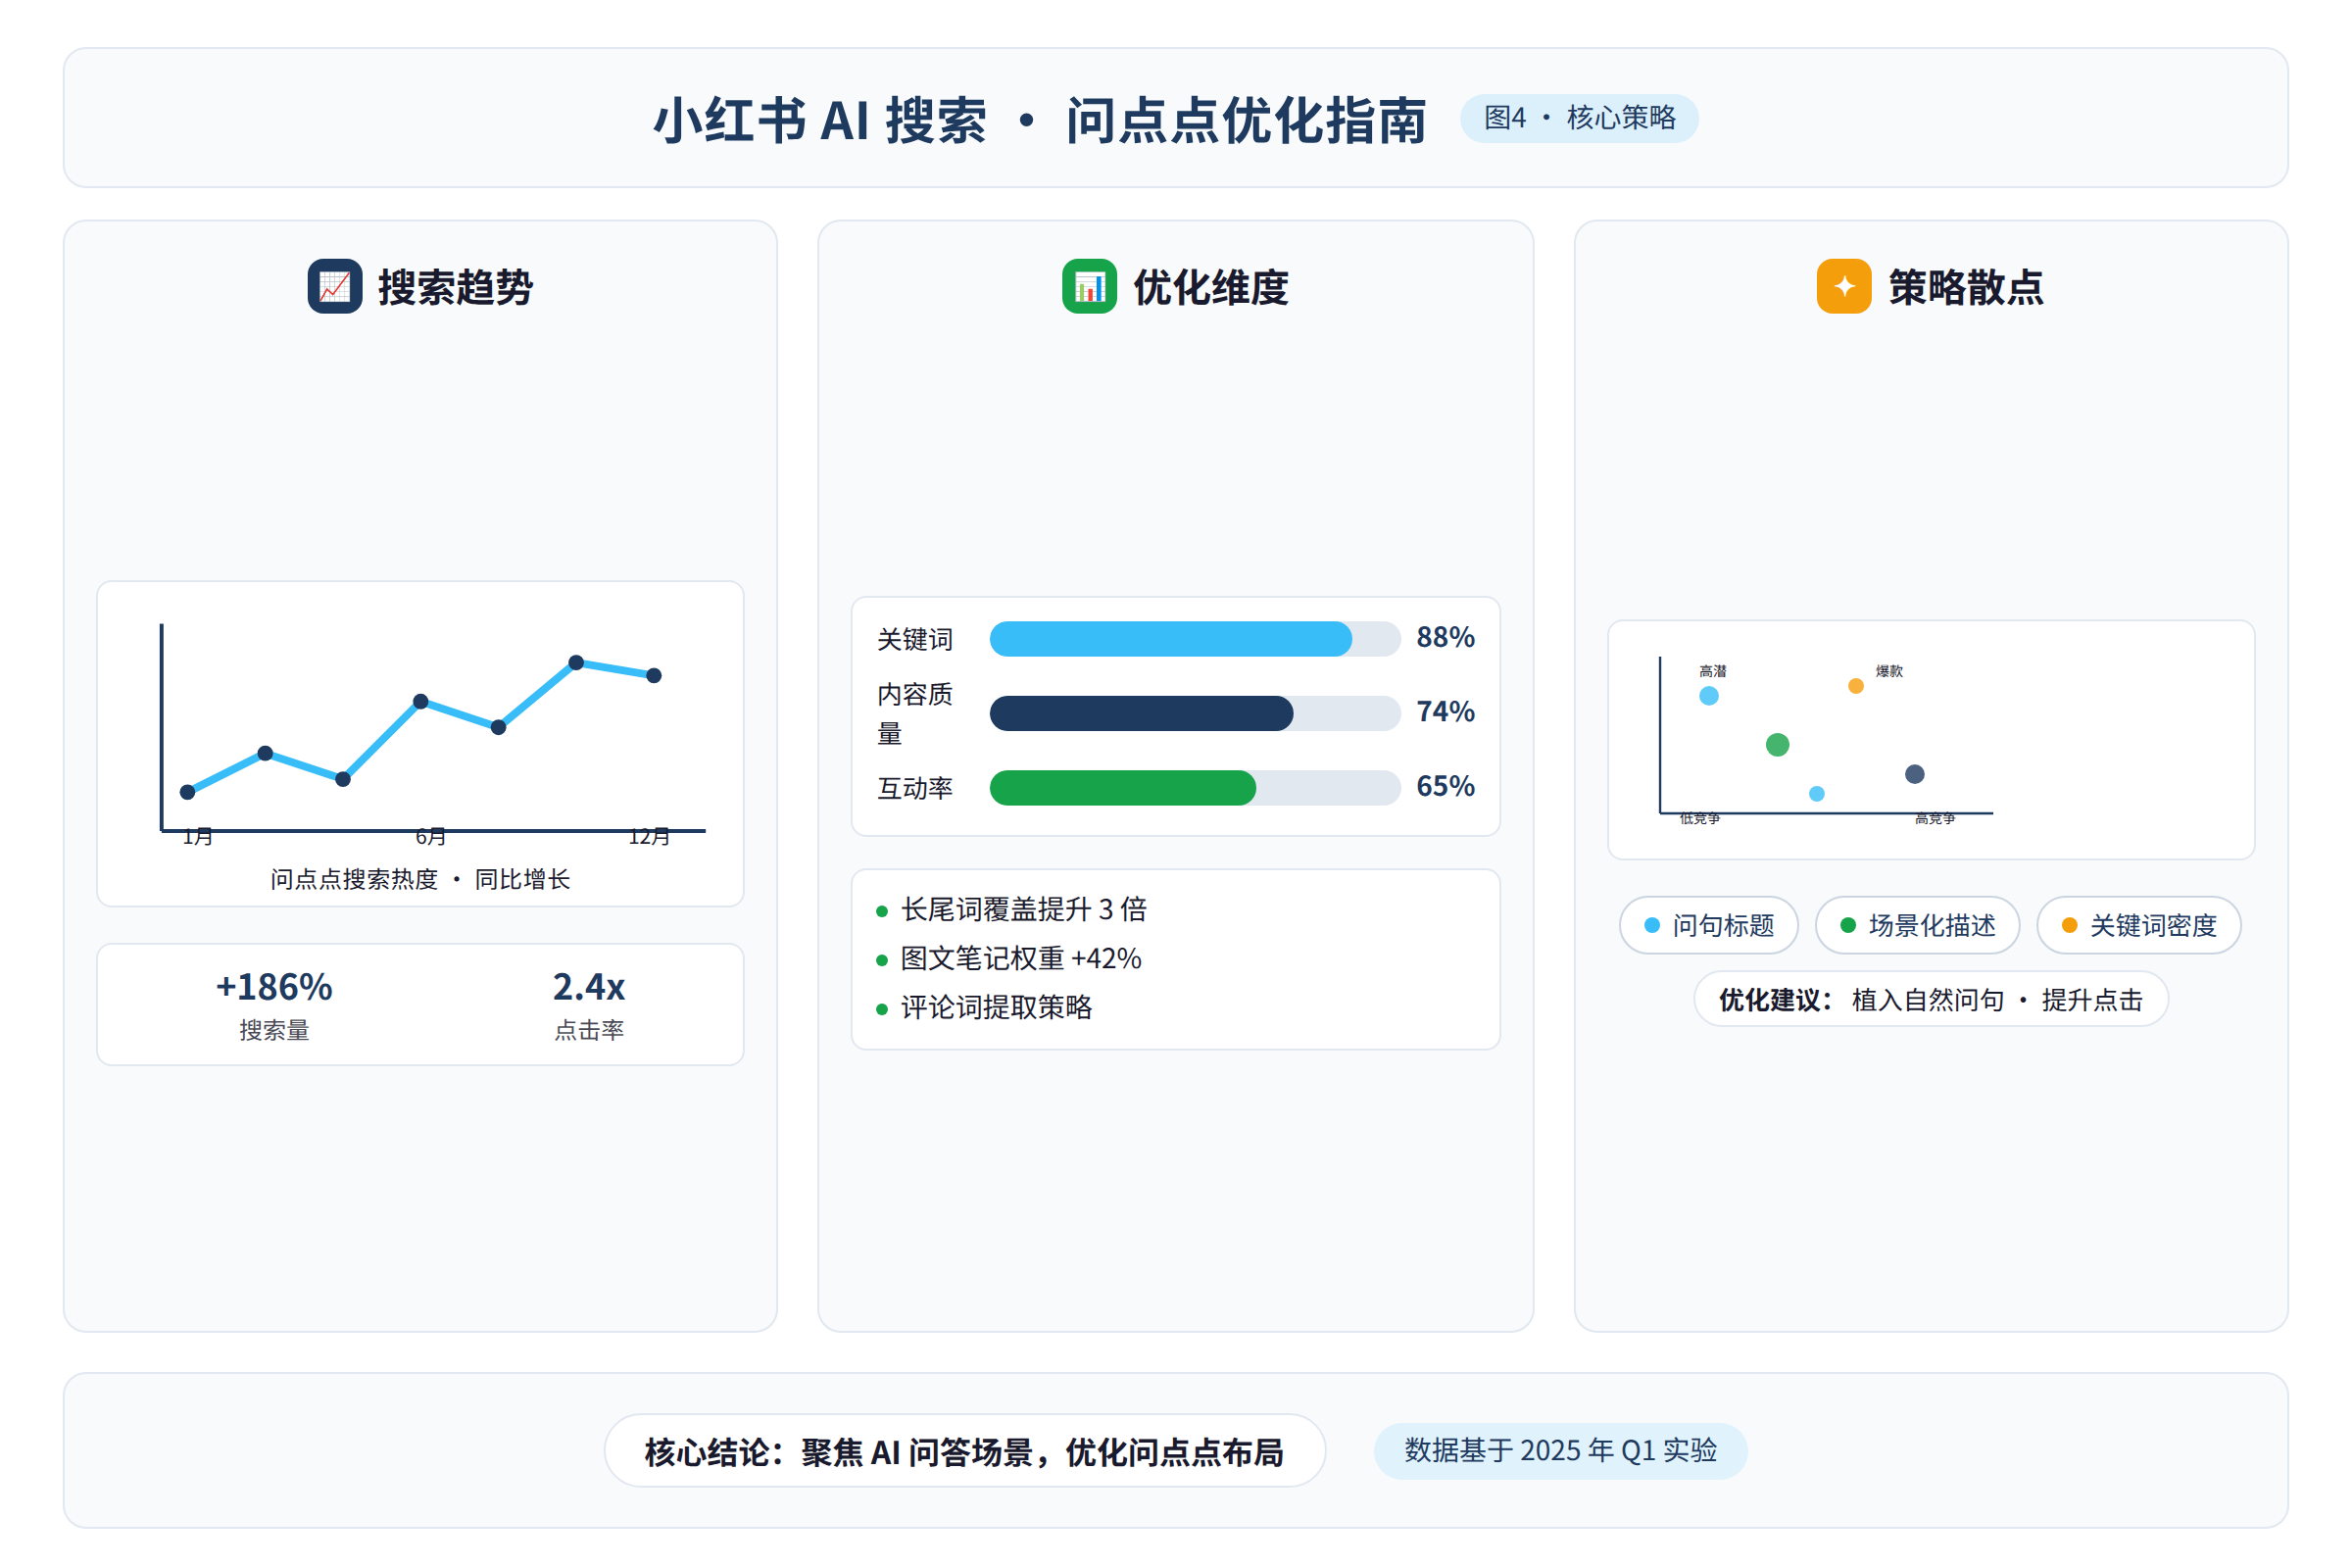Click the 关键词 bar label
The image size is (2352, 1568).
(915, 639)
